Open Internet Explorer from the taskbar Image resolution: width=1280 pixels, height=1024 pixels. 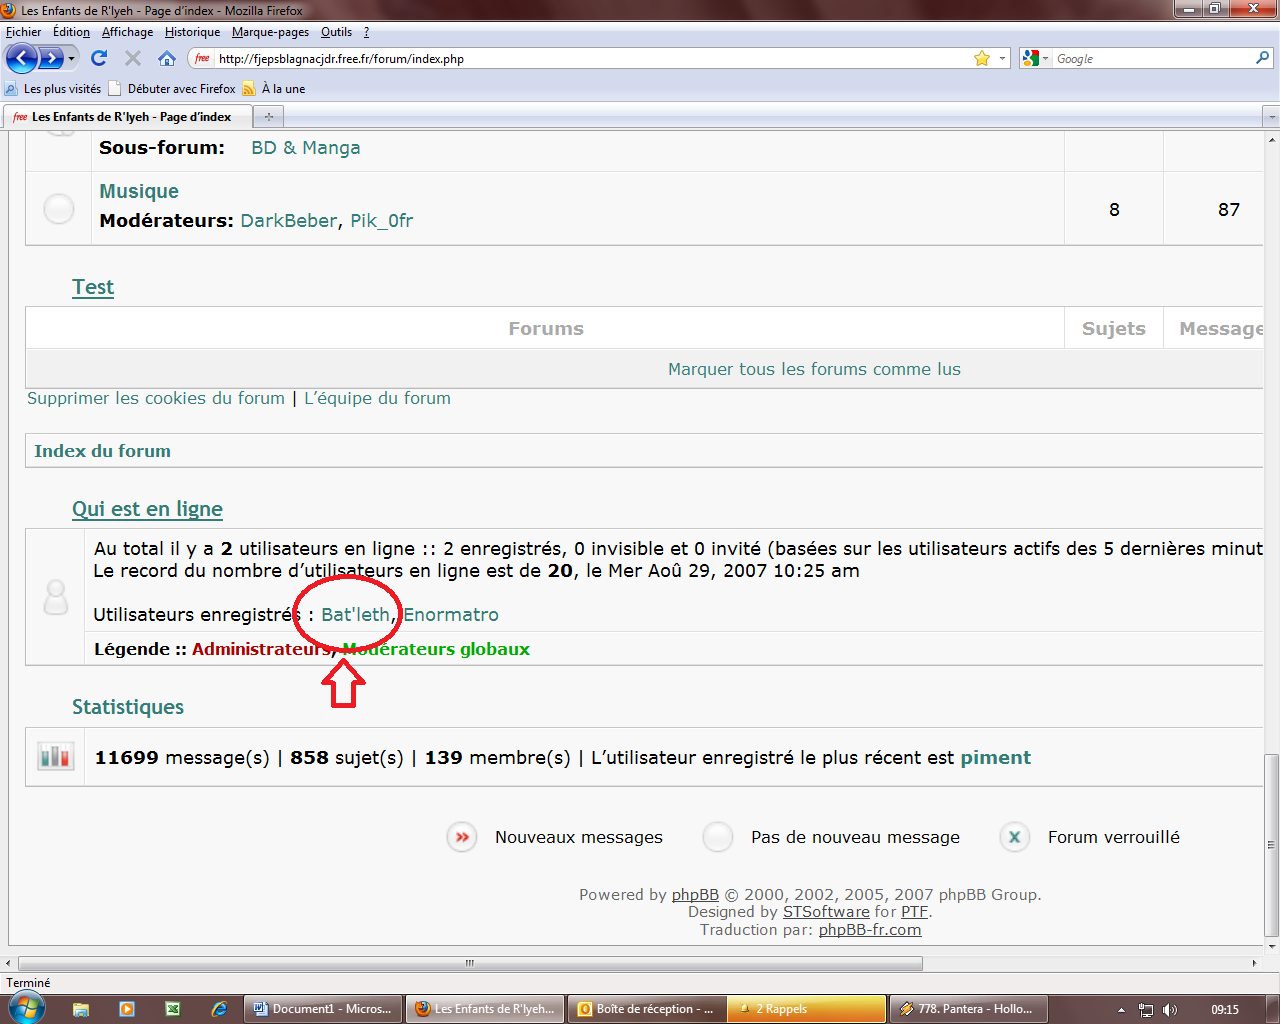point(219,1009)
